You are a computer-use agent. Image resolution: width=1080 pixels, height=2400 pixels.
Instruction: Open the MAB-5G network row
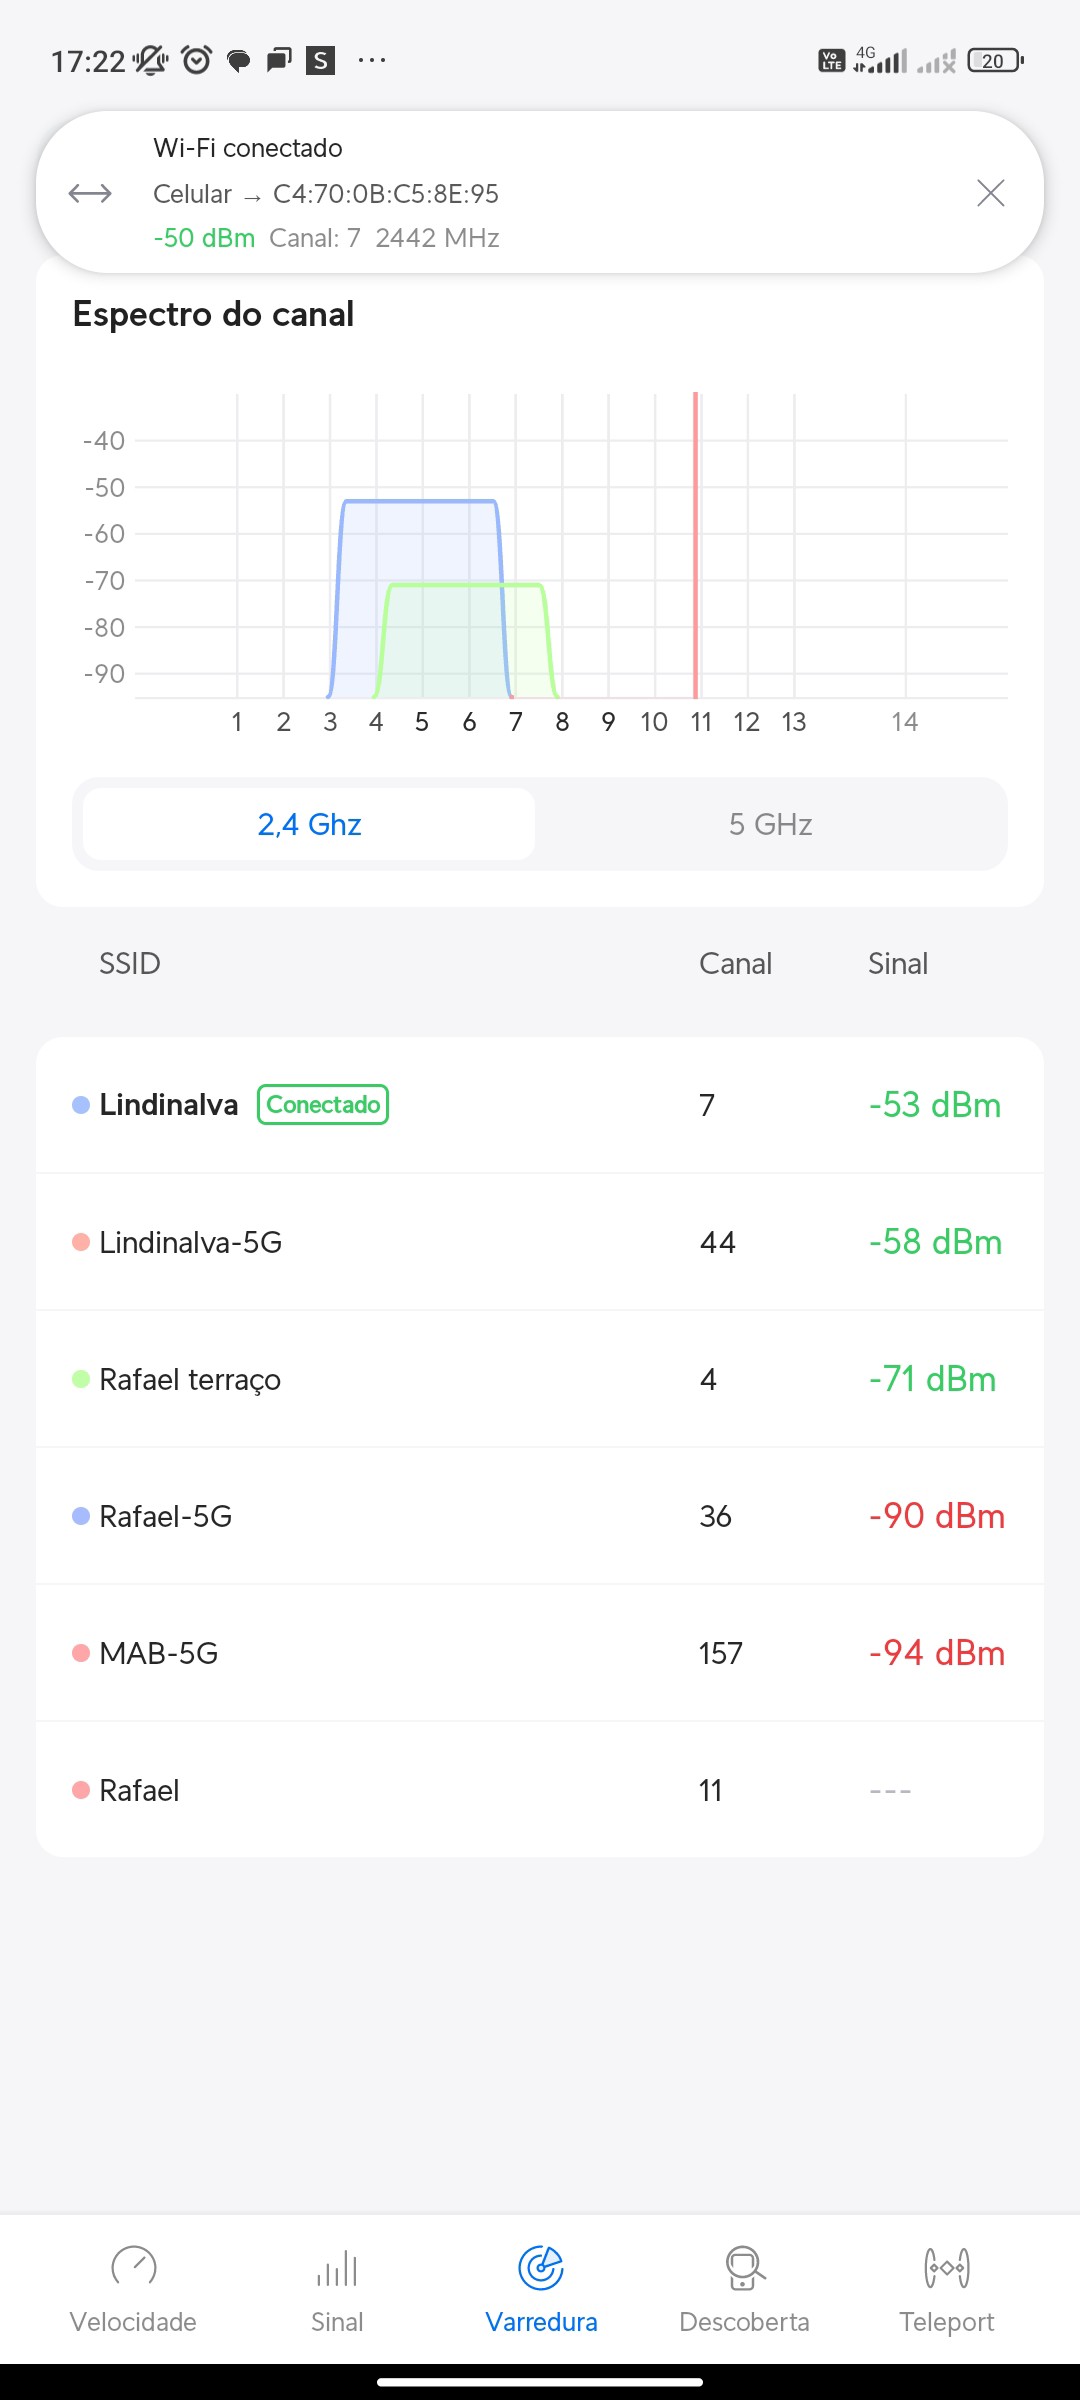(x=540, y=1653)
